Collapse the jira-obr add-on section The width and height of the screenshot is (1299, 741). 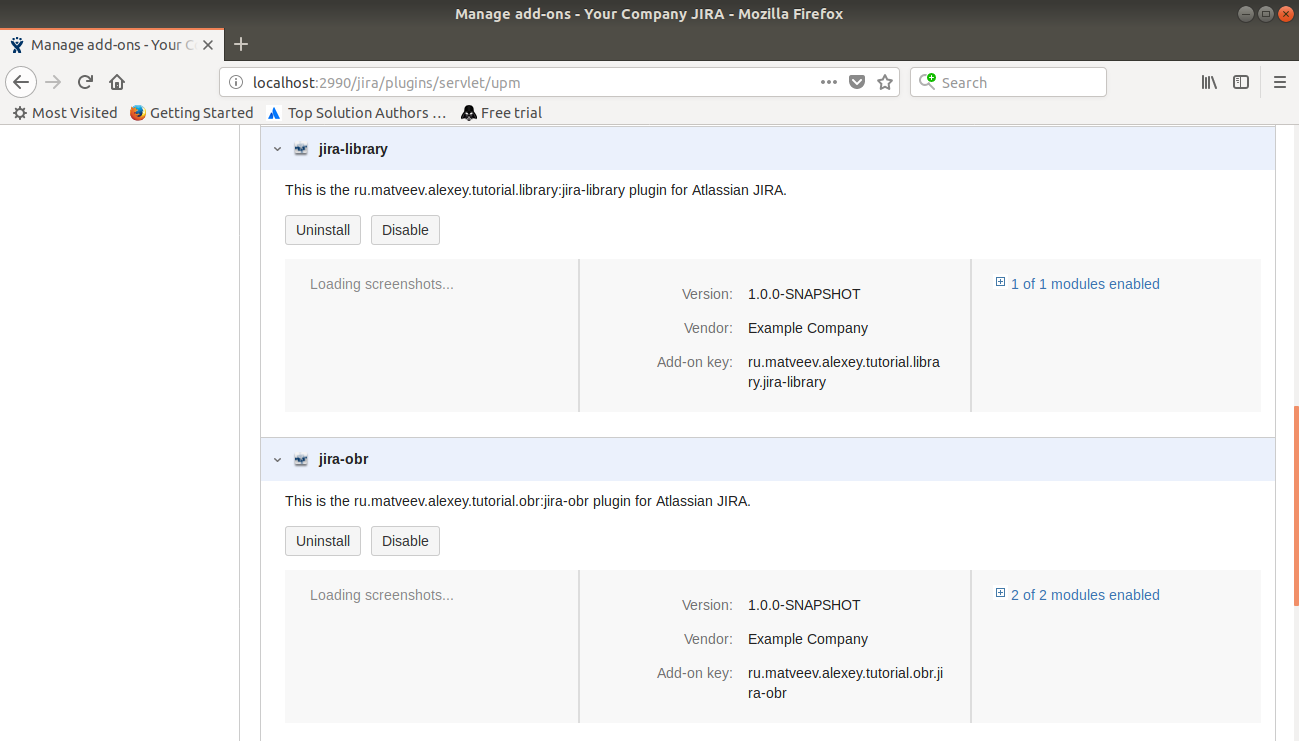277,459
